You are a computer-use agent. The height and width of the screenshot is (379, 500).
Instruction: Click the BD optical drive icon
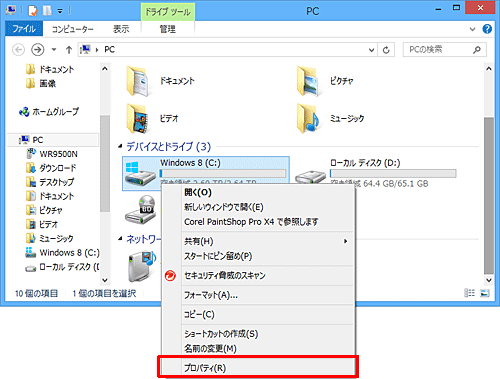pos(141,209)
